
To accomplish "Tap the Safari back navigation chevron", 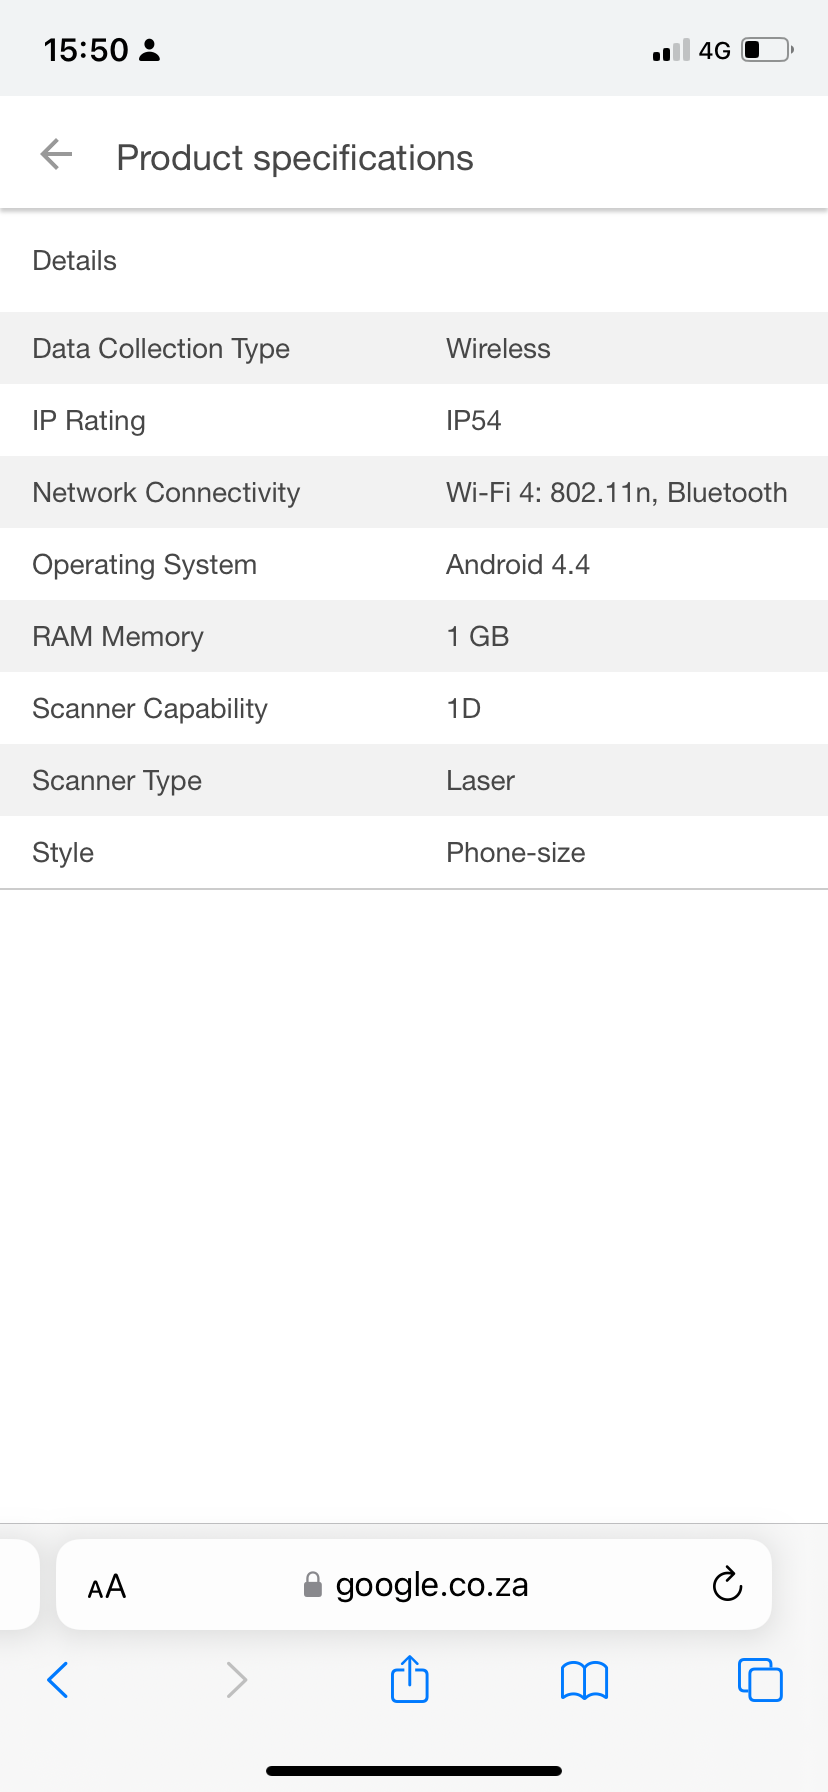I will pos(58,1680).
